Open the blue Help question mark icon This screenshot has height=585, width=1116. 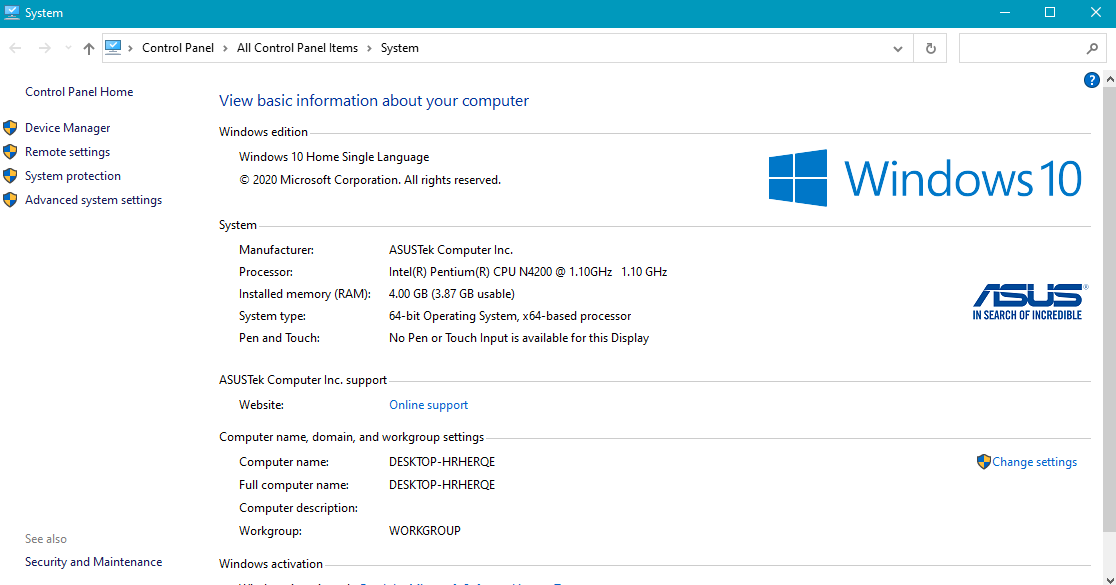point(1091,80)
